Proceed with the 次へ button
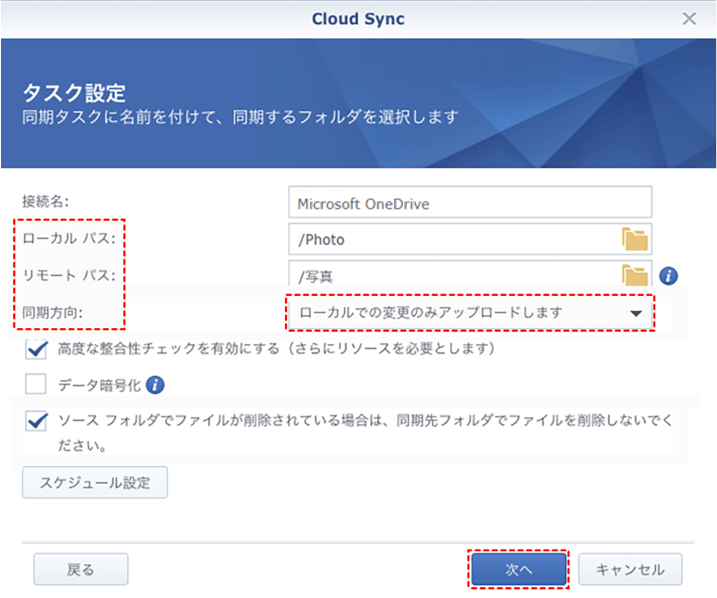 pyautogui.click(x=519, y=569)
